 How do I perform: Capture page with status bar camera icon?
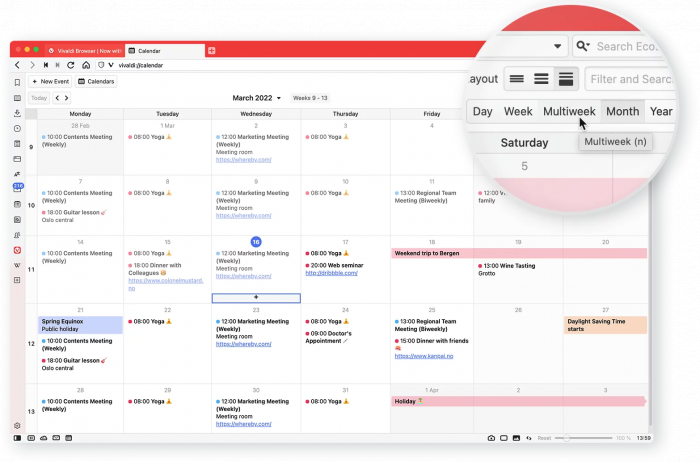(491, 438)
